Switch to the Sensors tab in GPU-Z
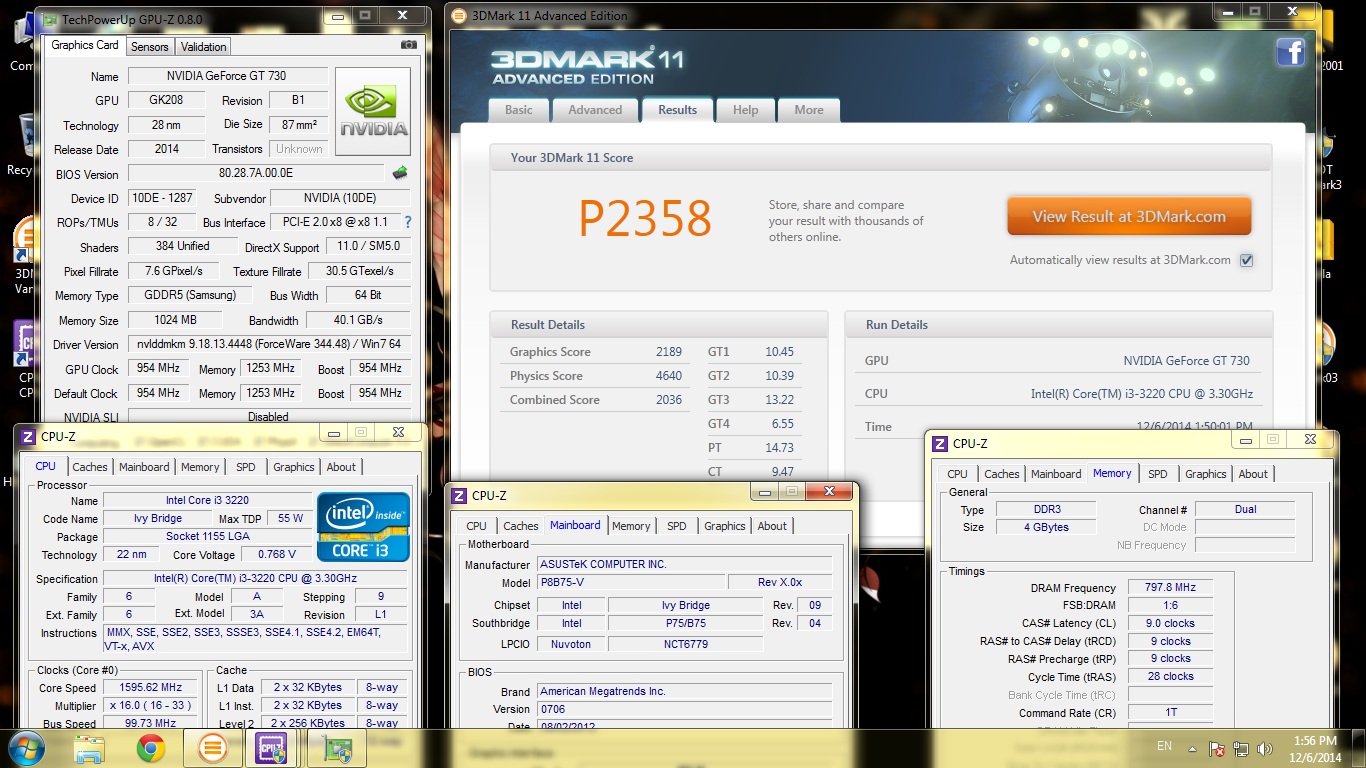The height and width of the screenshot is (768, 1366). [x=150, y=46]
